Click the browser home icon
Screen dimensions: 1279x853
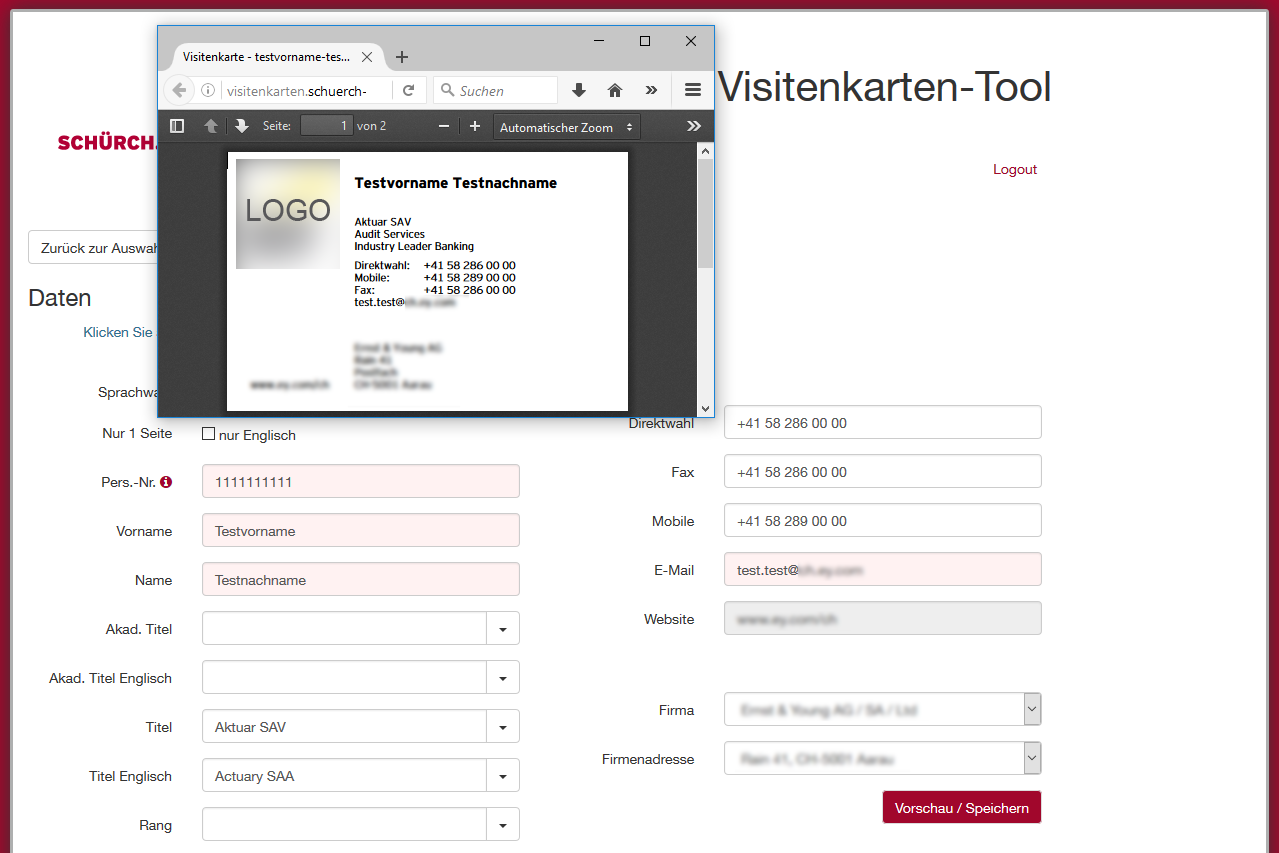coord(615,90)
